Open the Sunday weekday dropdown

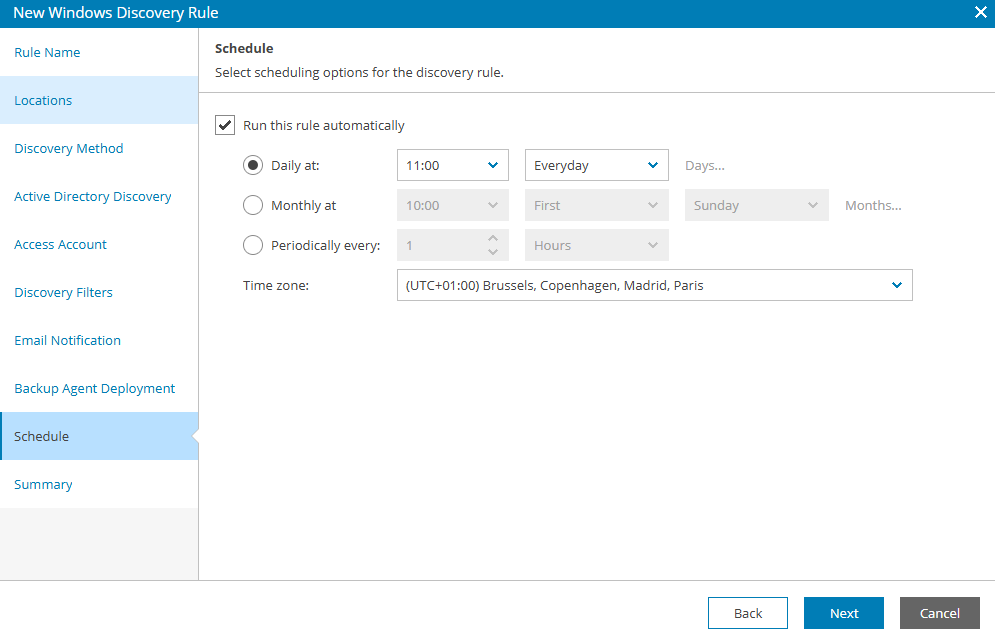pyautogui.click(x=756, y=206)
